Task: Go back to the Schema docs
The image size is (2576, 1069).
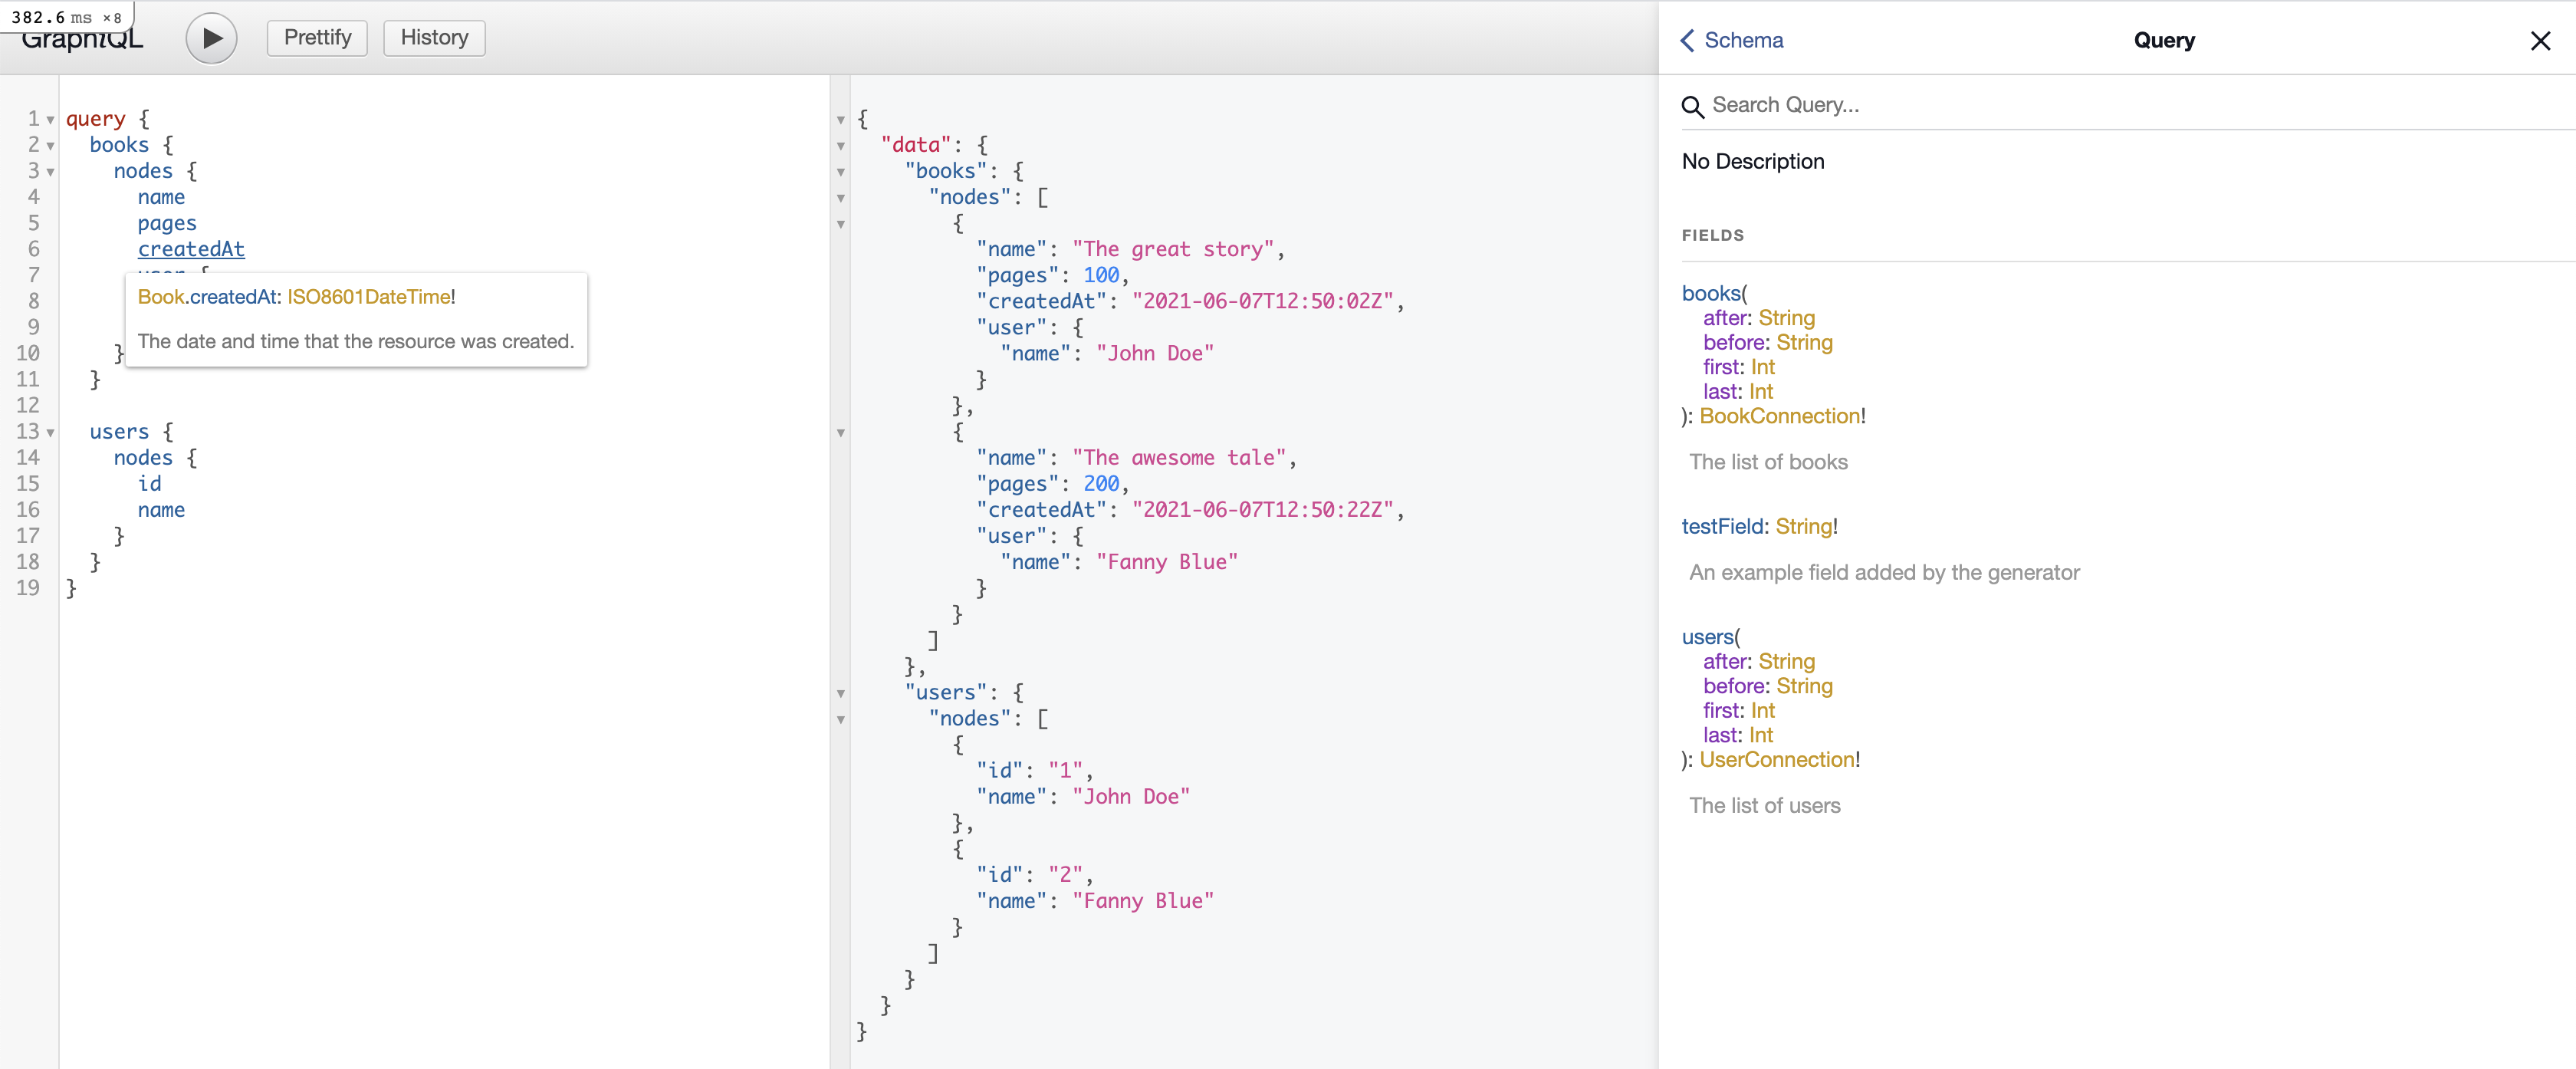Action: coord(1743,40)
